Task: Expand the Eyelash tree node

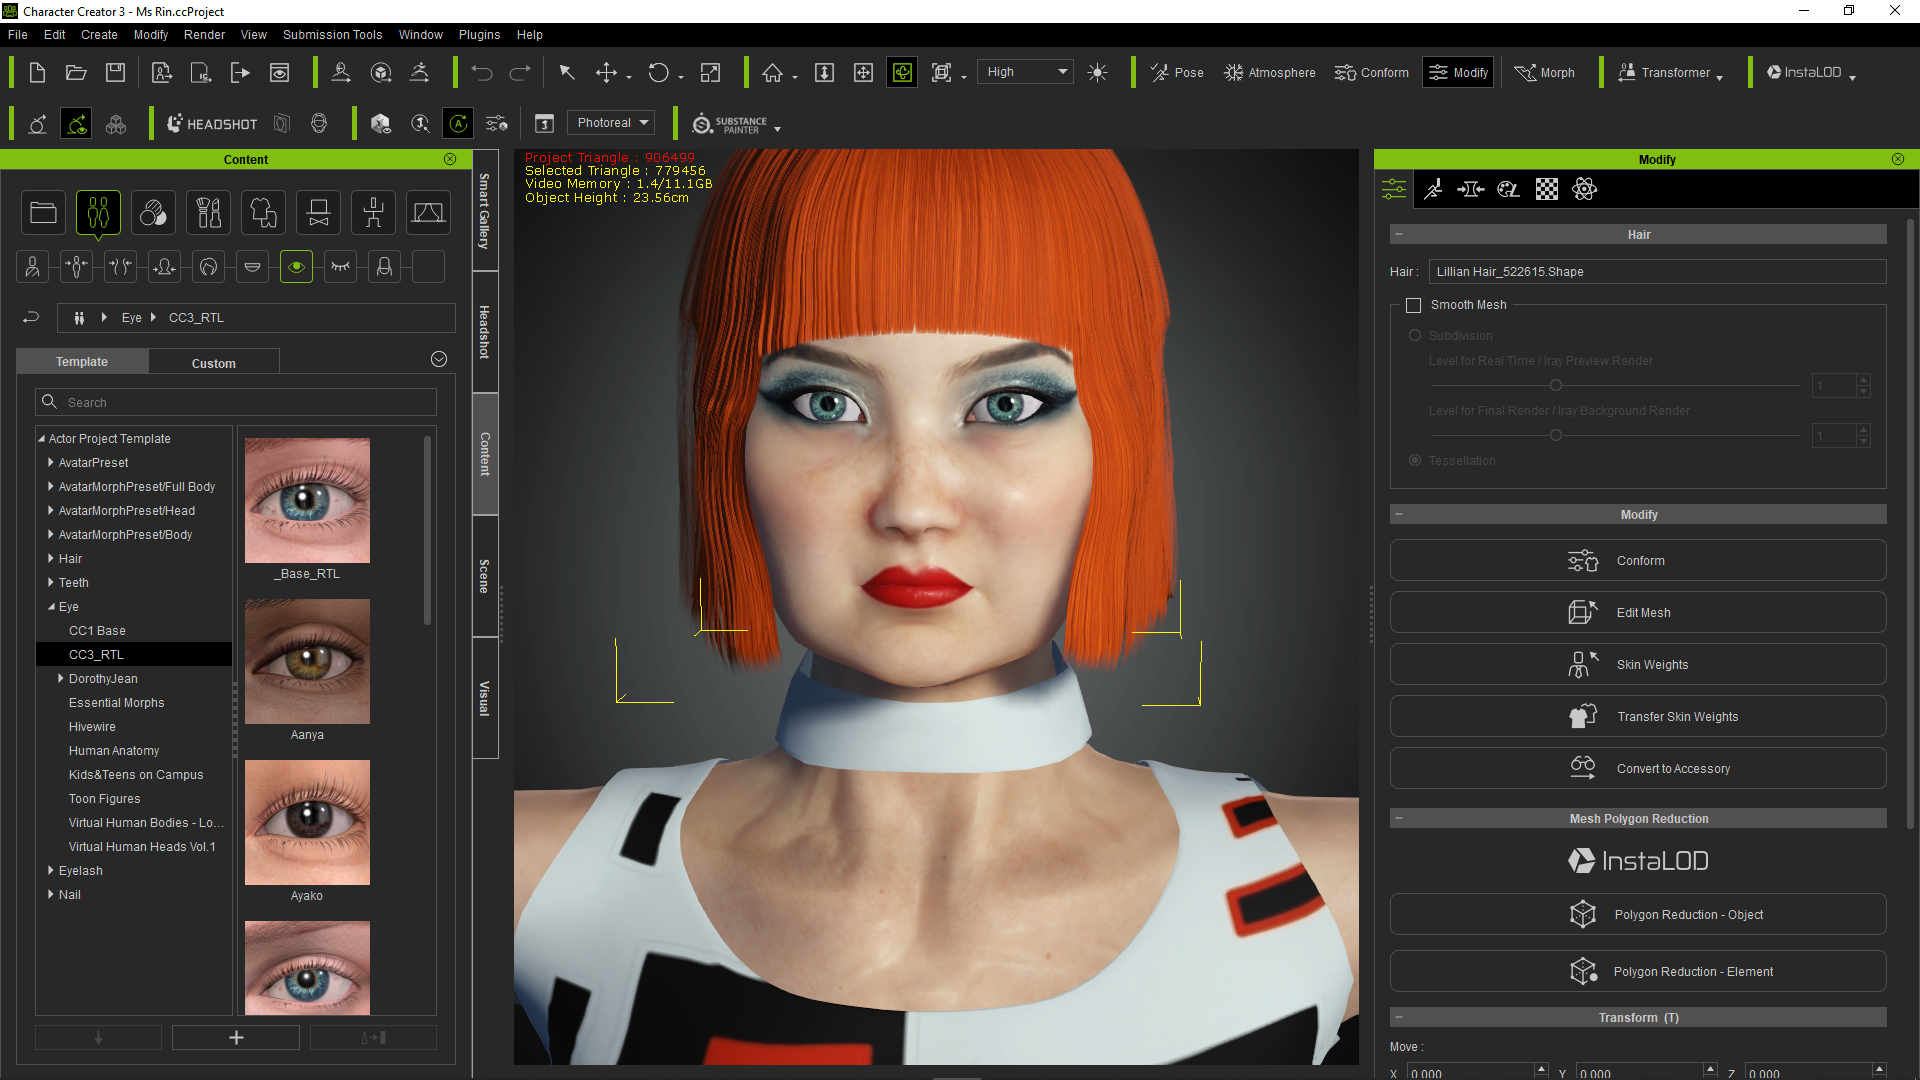Action: [51, 871]
